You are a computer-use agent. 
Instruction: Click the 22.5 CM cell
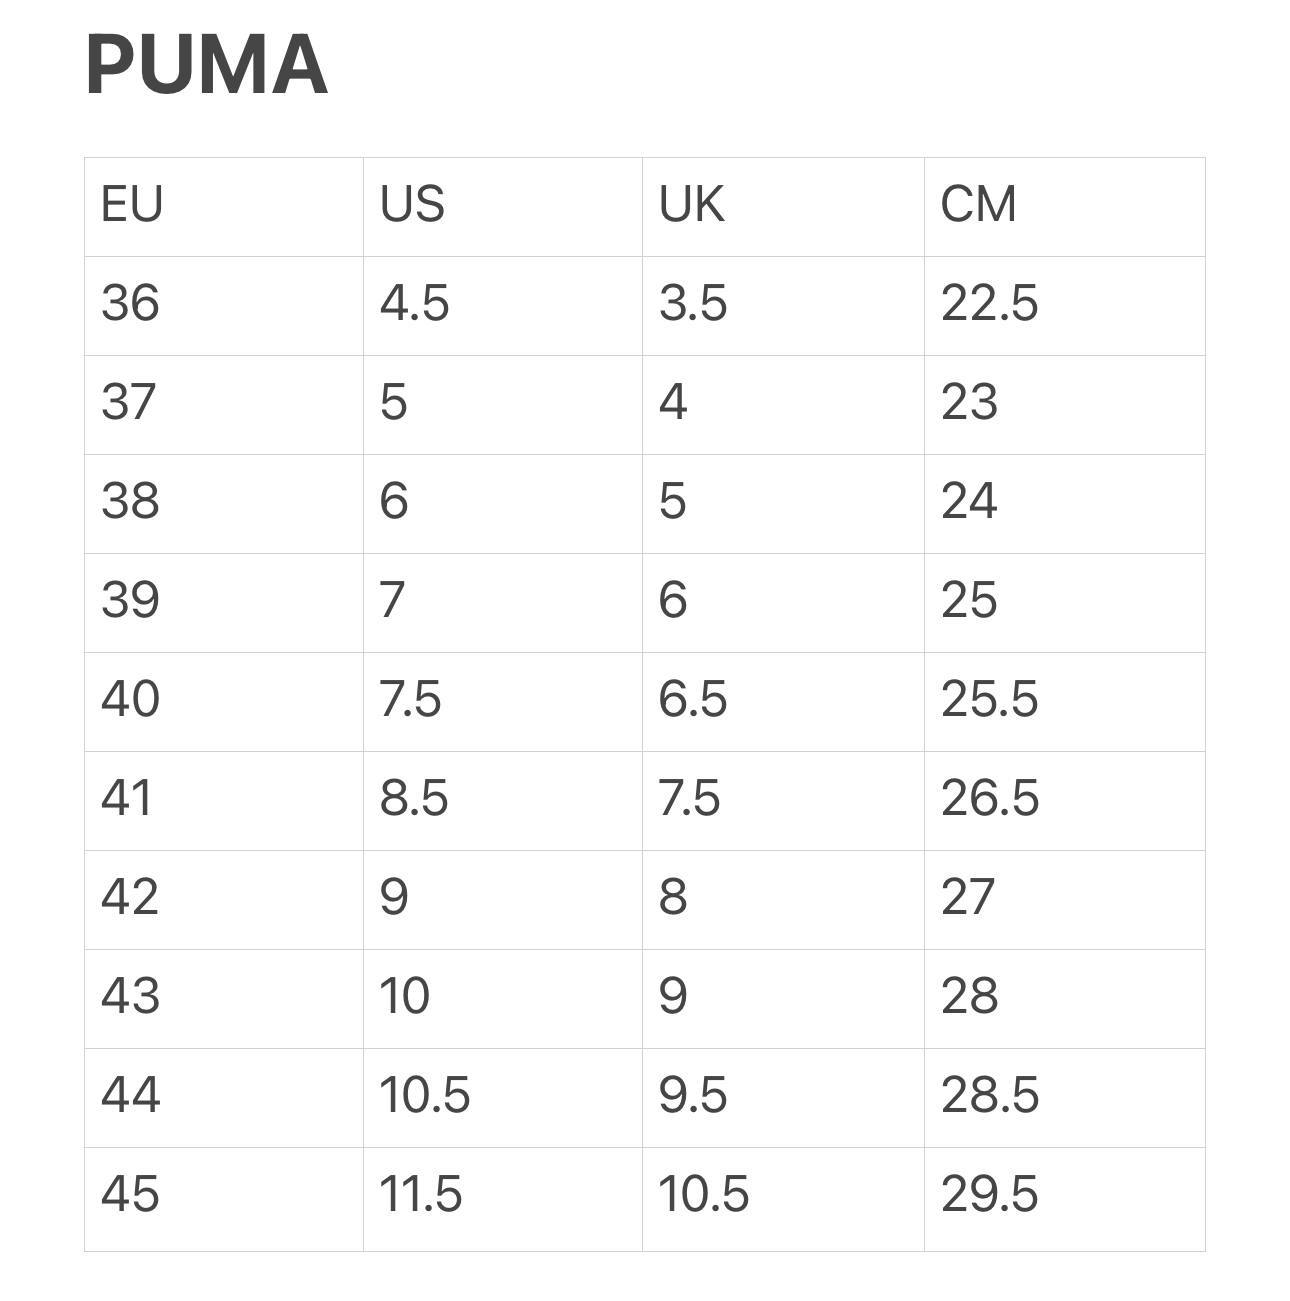[x=989, y=303]
